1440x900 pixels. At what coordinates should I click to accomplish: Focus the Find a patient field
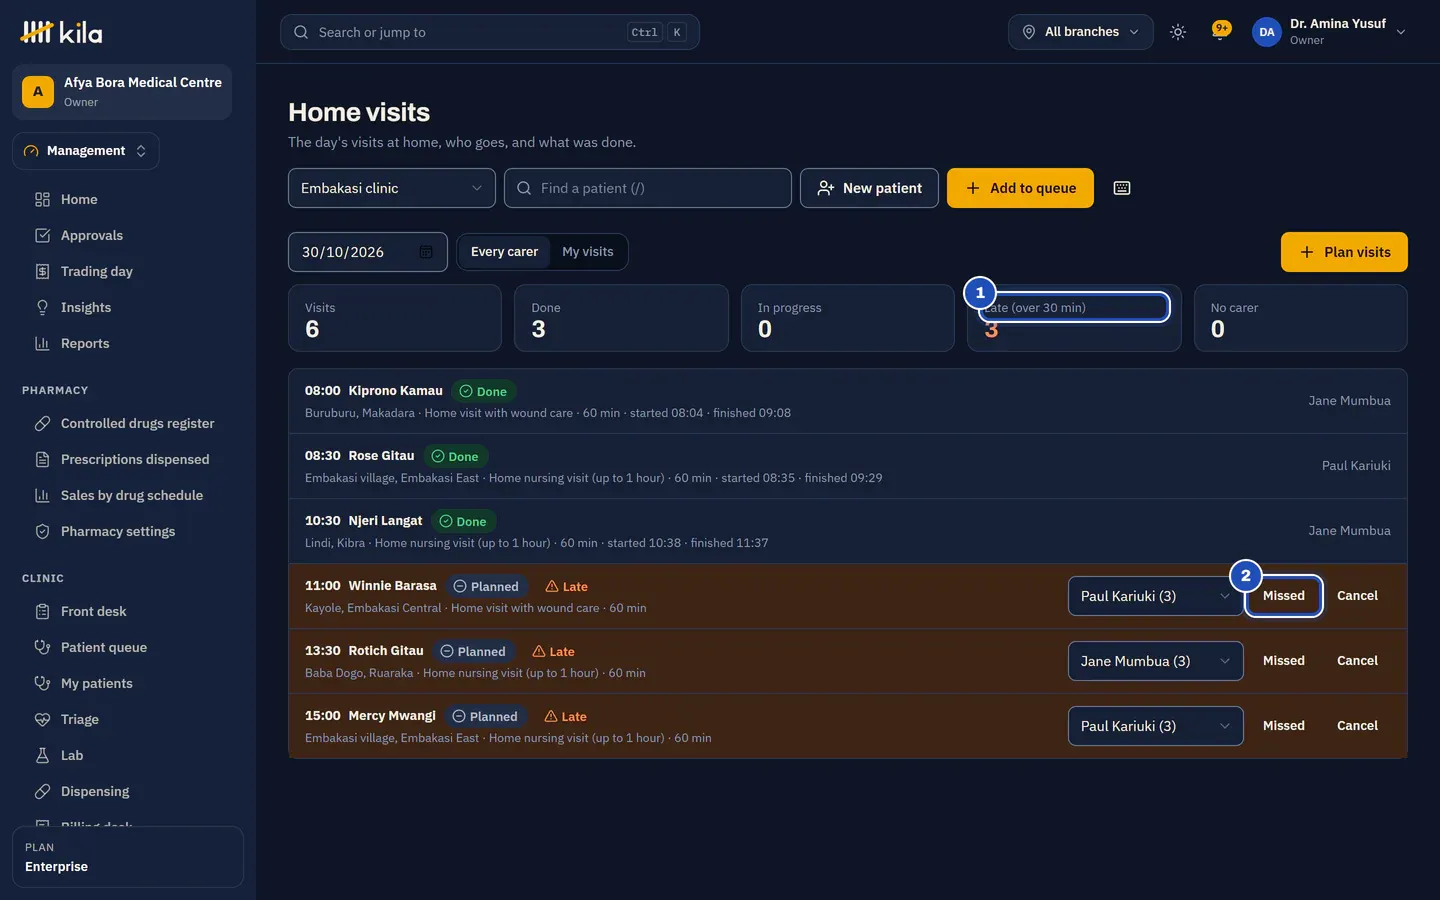click(648, 188)
